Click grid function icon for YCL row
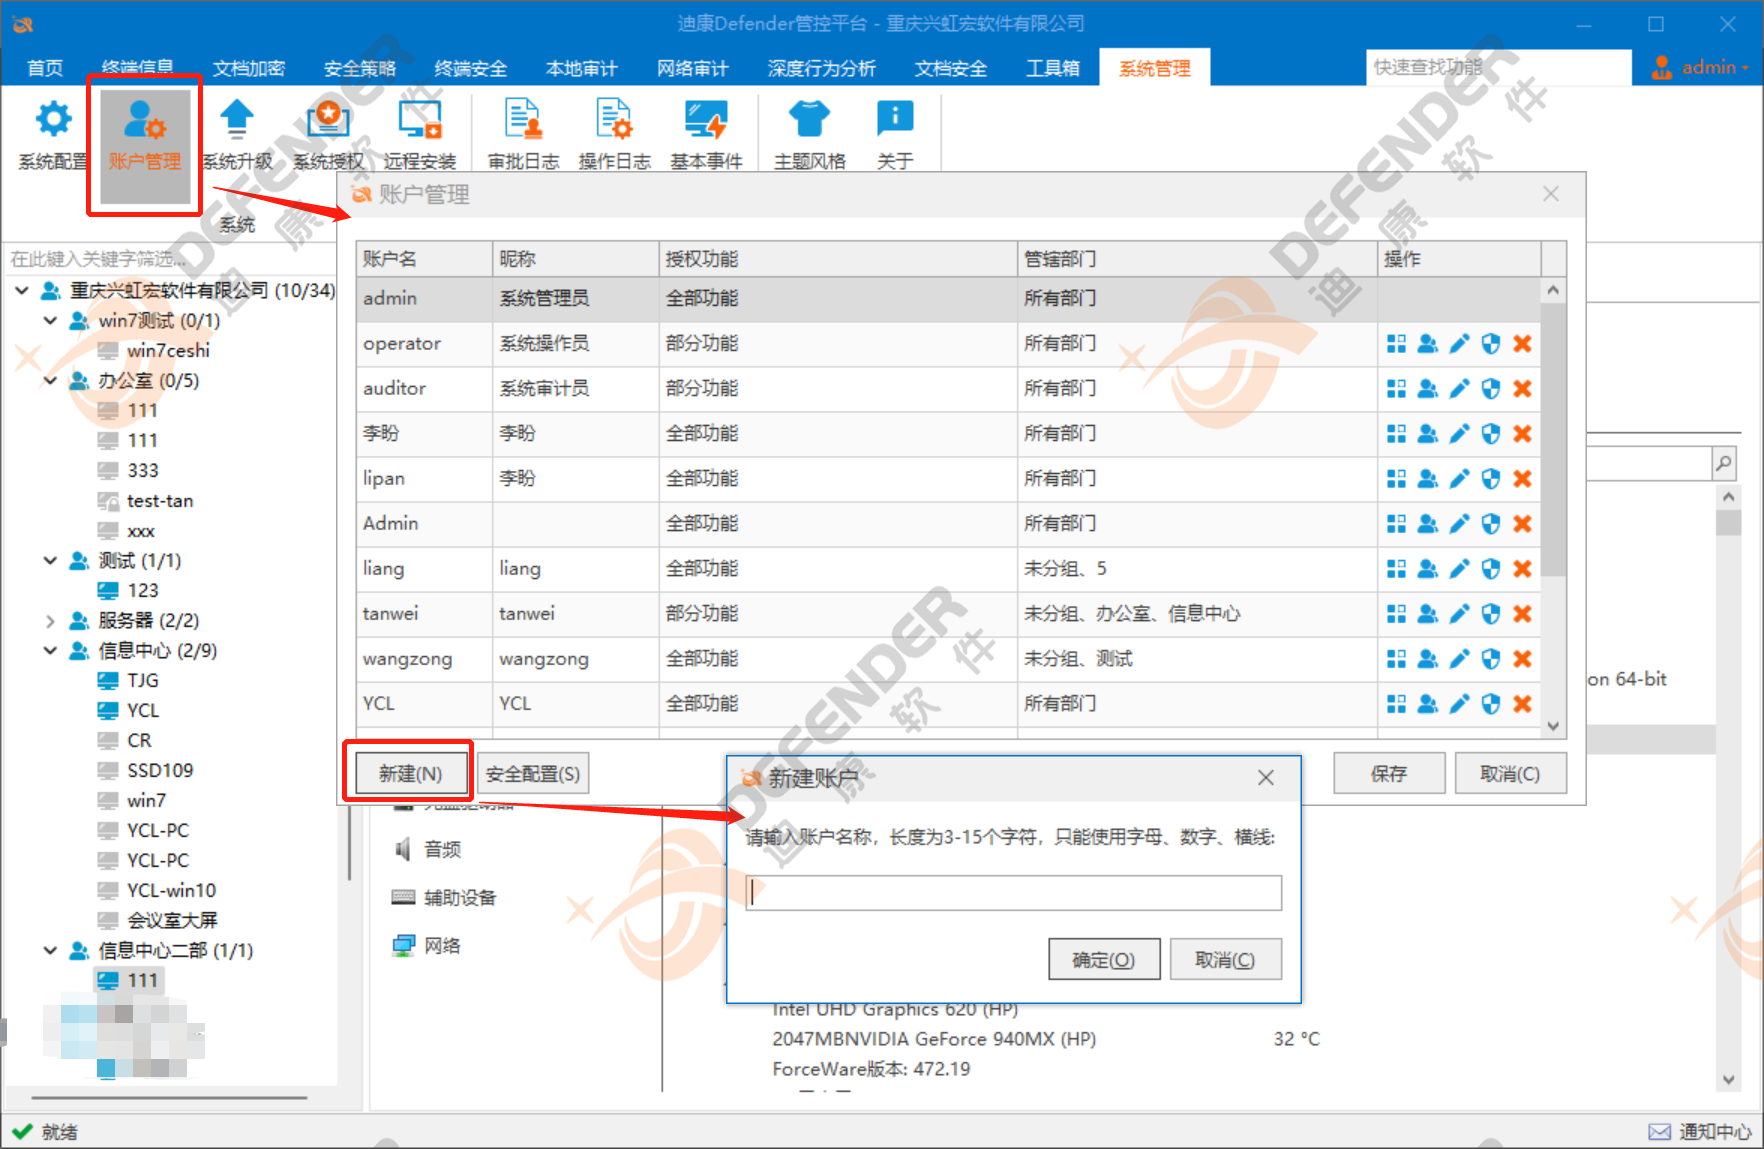 1396,704
